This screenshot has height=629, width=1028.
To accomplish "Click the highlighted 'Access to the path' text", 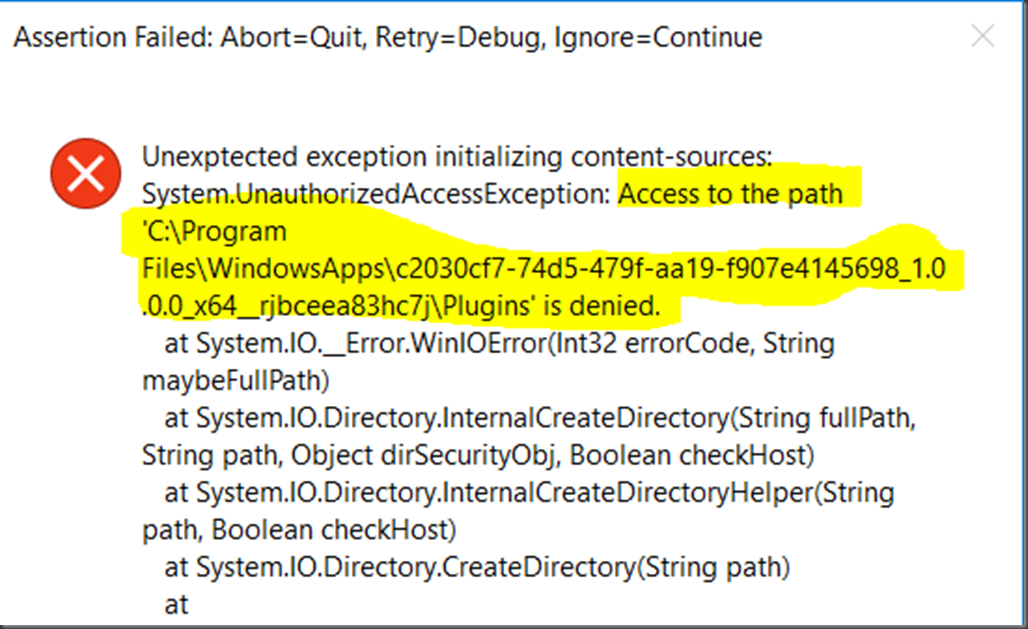I will [x=730, y=194].
